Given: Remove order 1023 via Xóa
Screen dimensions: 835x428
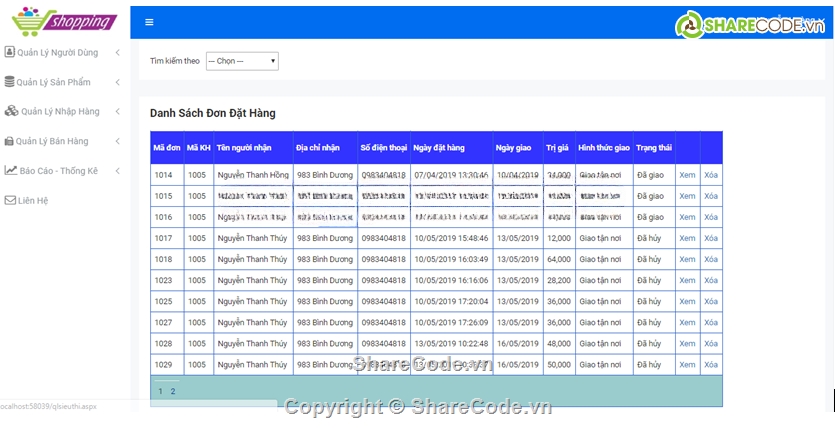Looking at the screenshot, I should click(711, 280).
